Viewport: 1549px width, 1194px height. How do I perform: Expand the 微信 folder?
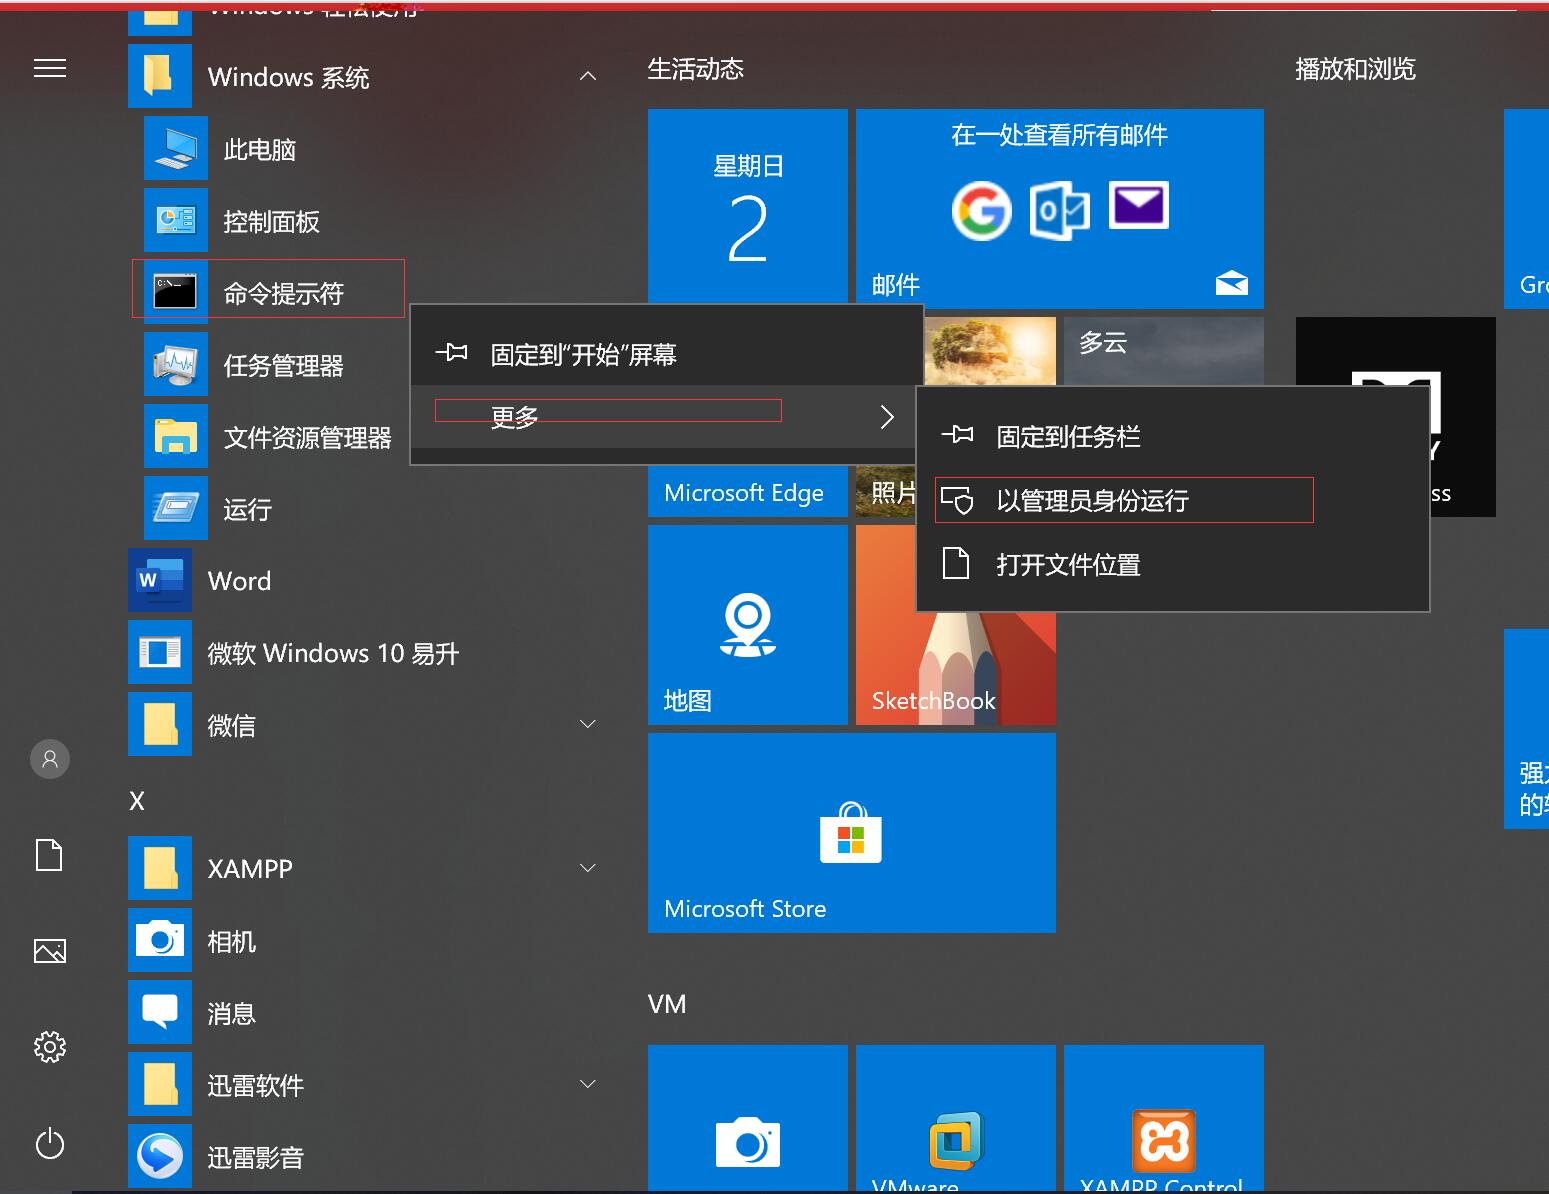pos(588,724)
